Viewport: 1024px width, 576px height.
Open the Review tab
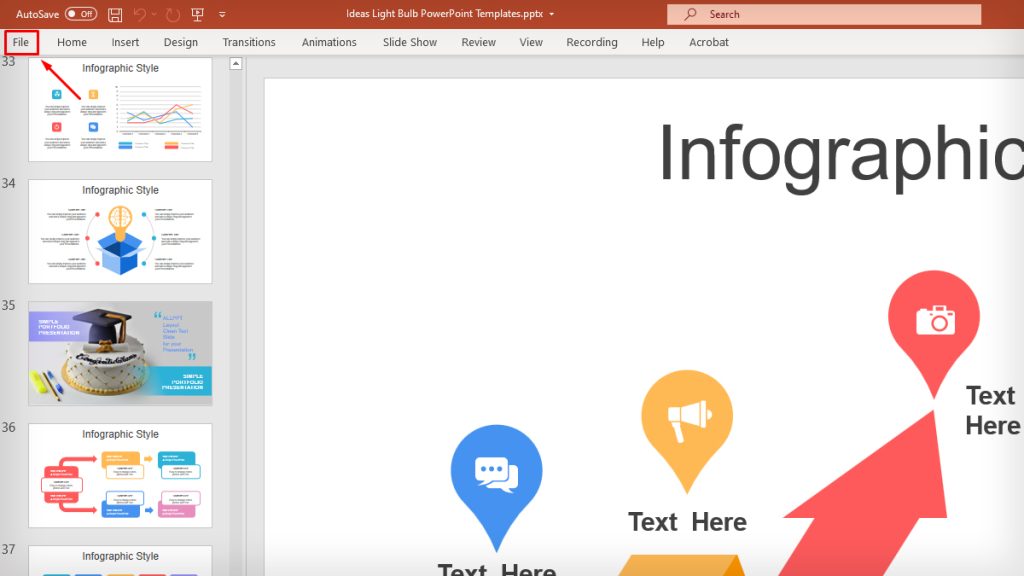click(478, 42)
